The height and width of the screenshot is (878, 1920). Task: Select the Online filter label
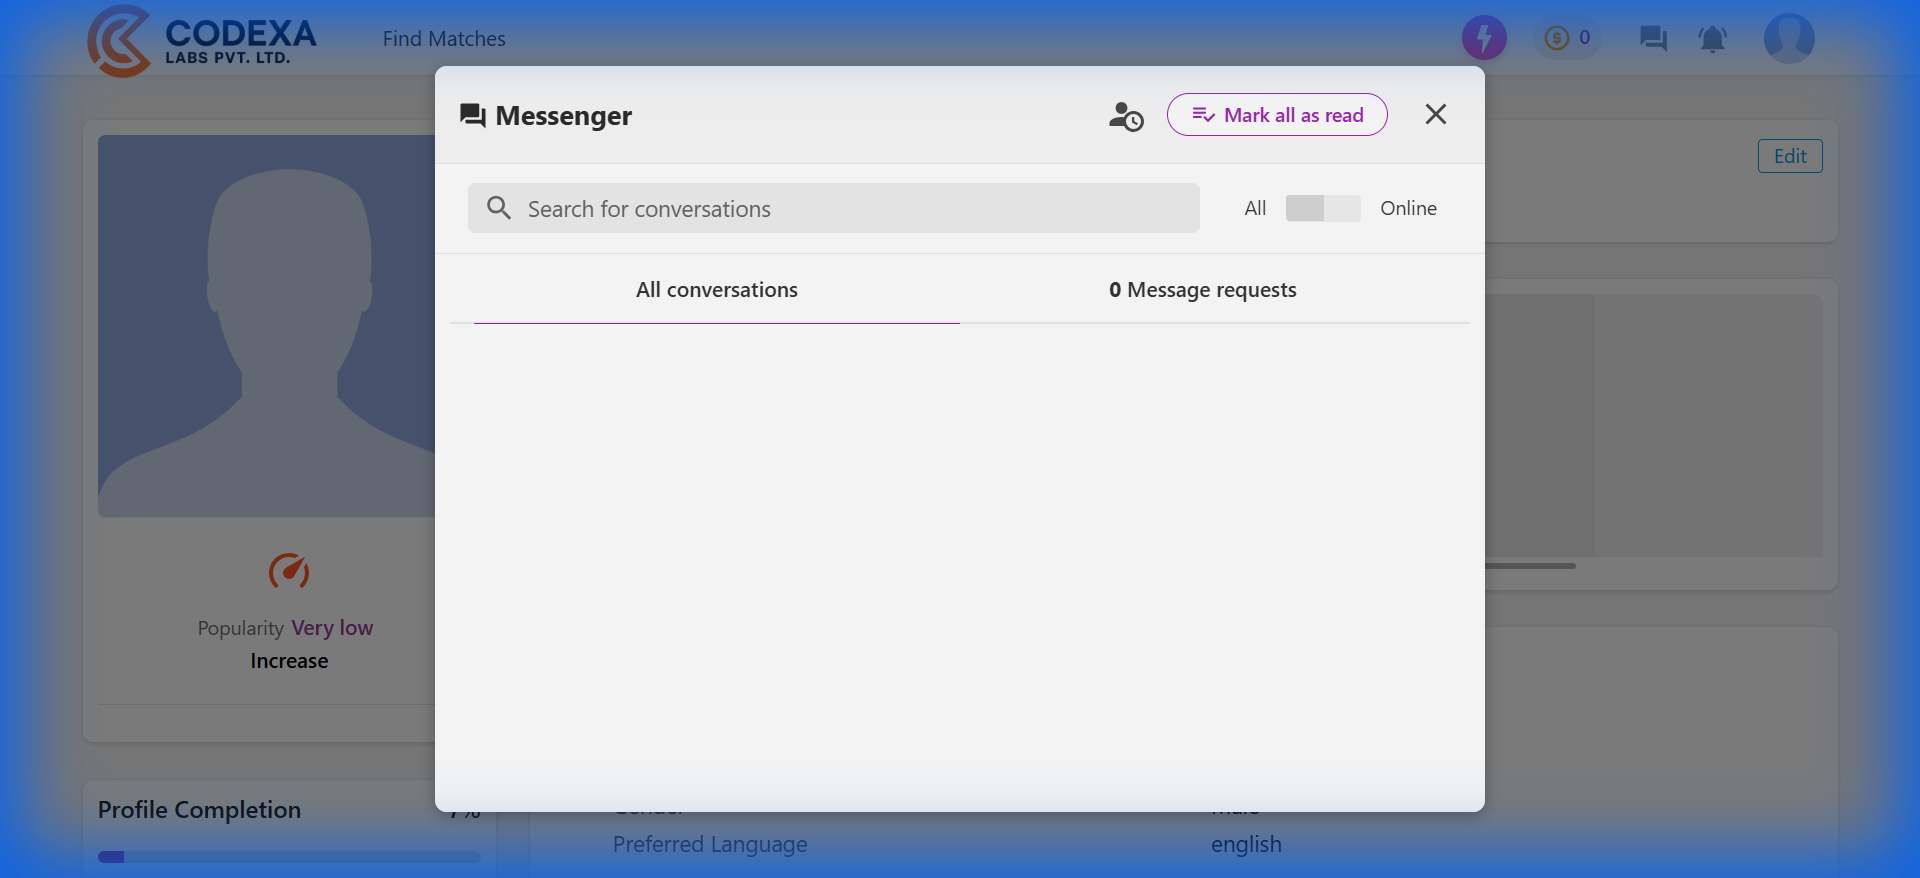pyautogui.click(x=1408, y=208)
